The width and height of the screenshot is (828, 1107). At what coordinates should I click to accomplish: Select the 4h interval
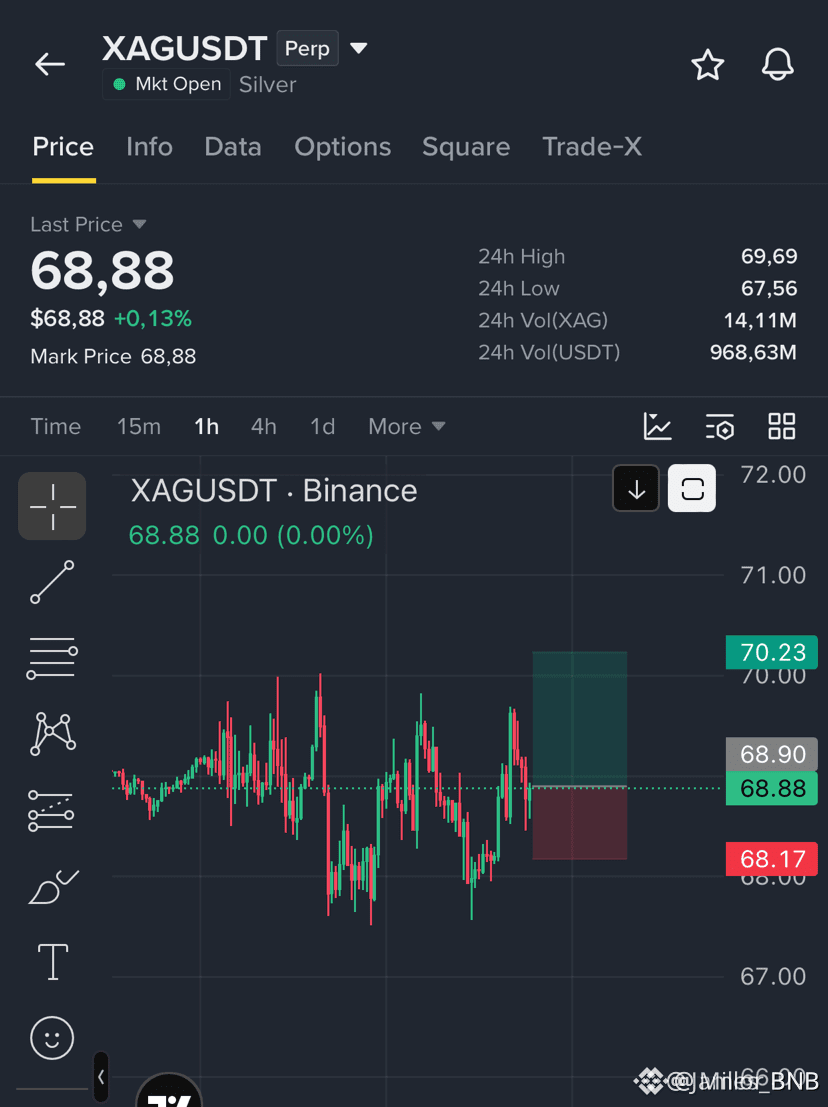[264, 426]
